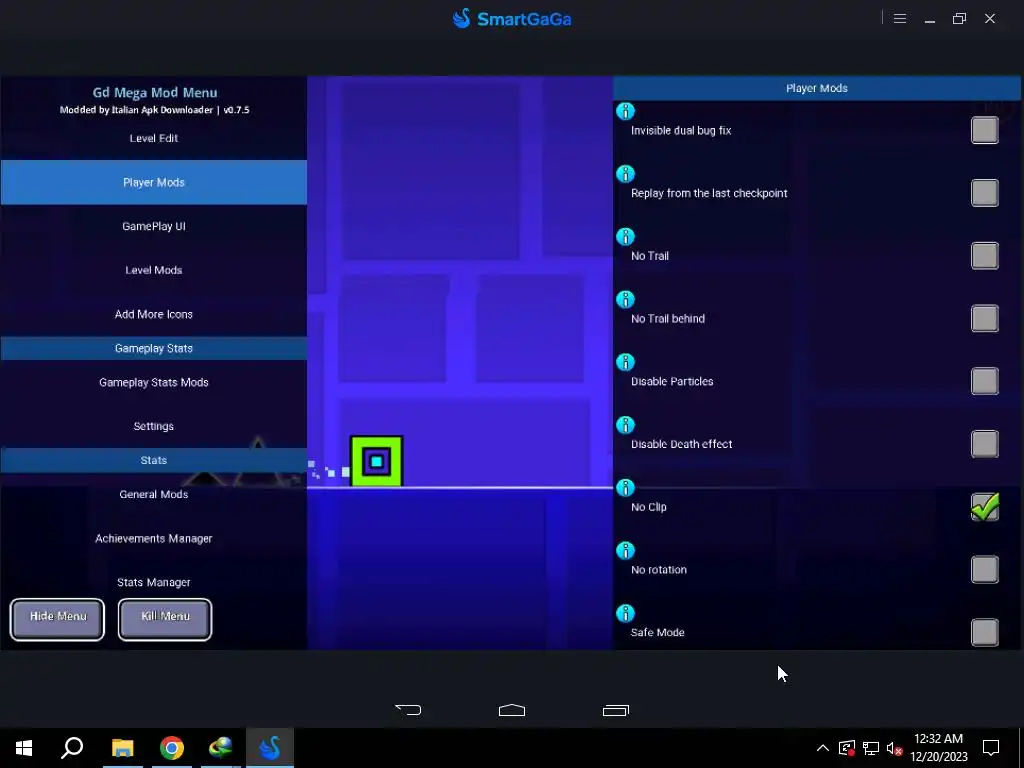Open info icon for Invisible dual bug fix
This screenshot has width=1024, height=768.
tap(625, 111)
